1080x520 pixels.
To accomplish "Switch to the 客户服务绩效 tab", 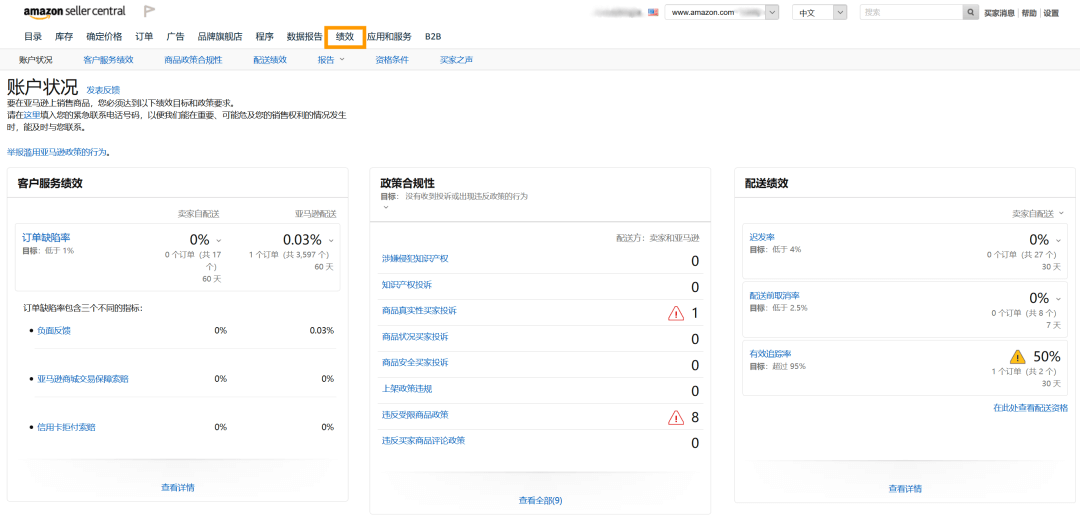I will pyautogui.click(x=108, y=60).
